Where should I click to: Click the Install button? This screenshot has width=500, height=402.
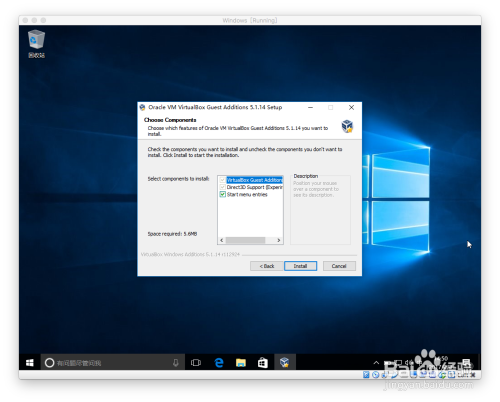pos(300,266)
